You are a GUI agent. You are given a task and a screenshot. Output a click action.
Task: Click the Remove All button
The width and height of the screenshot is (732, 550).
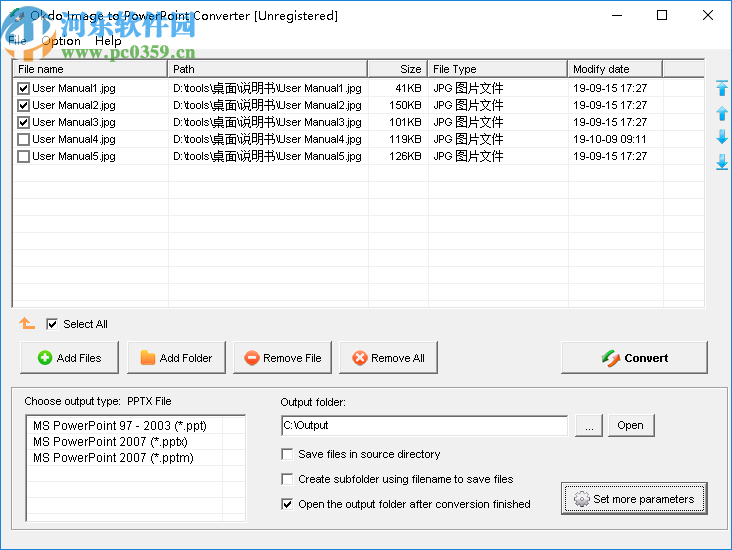pos(388,358)
